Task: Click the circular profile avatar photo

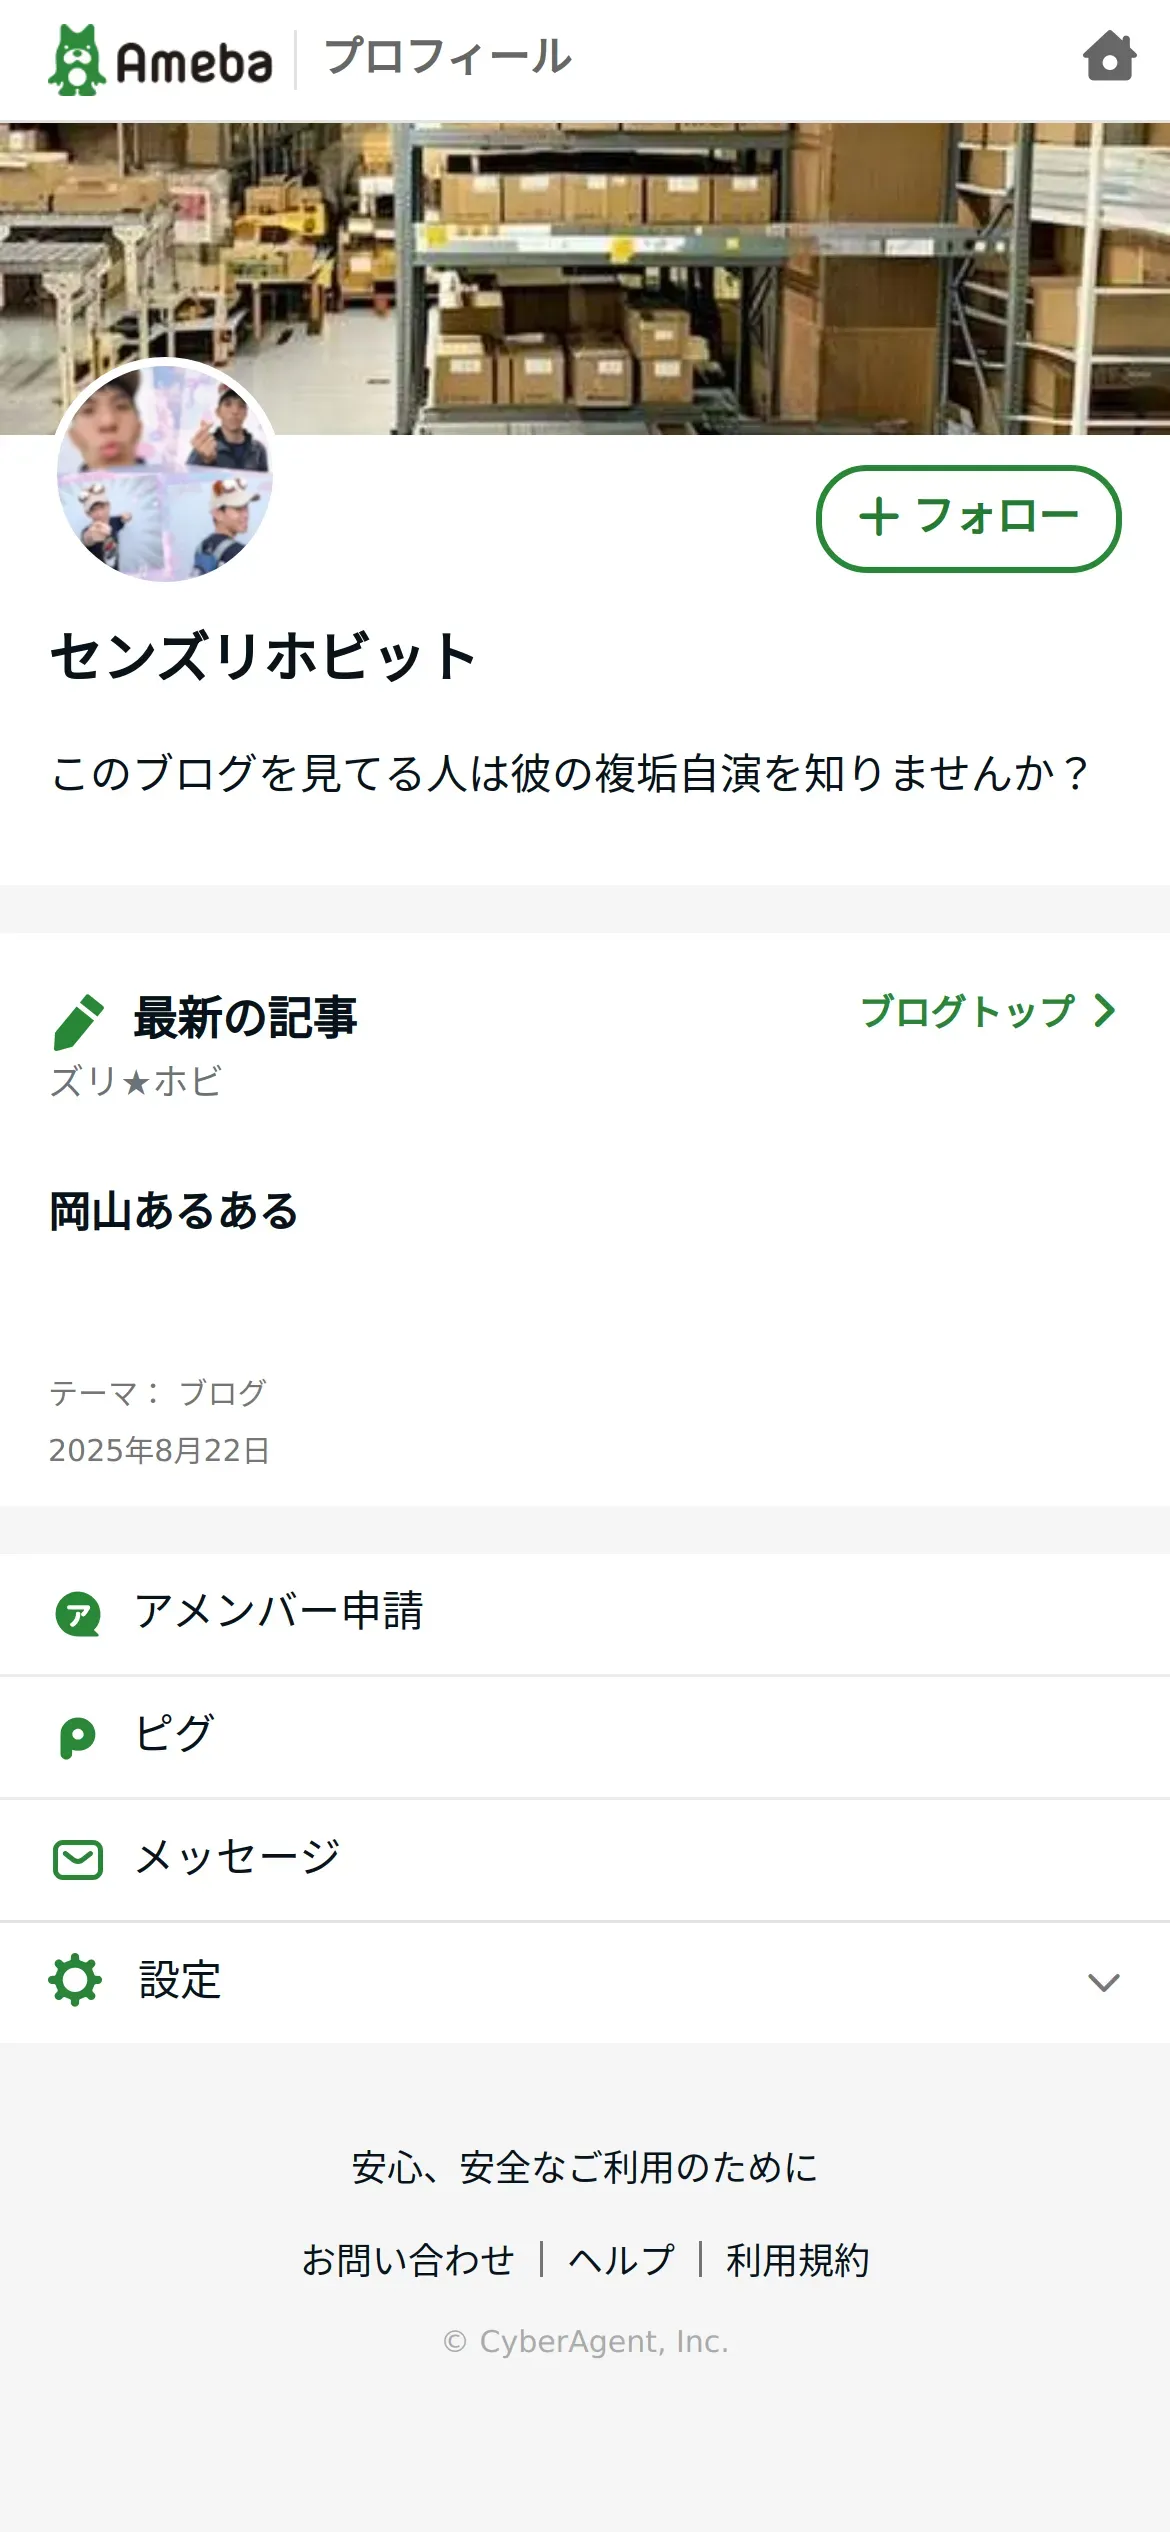Action: pos(165,470)
